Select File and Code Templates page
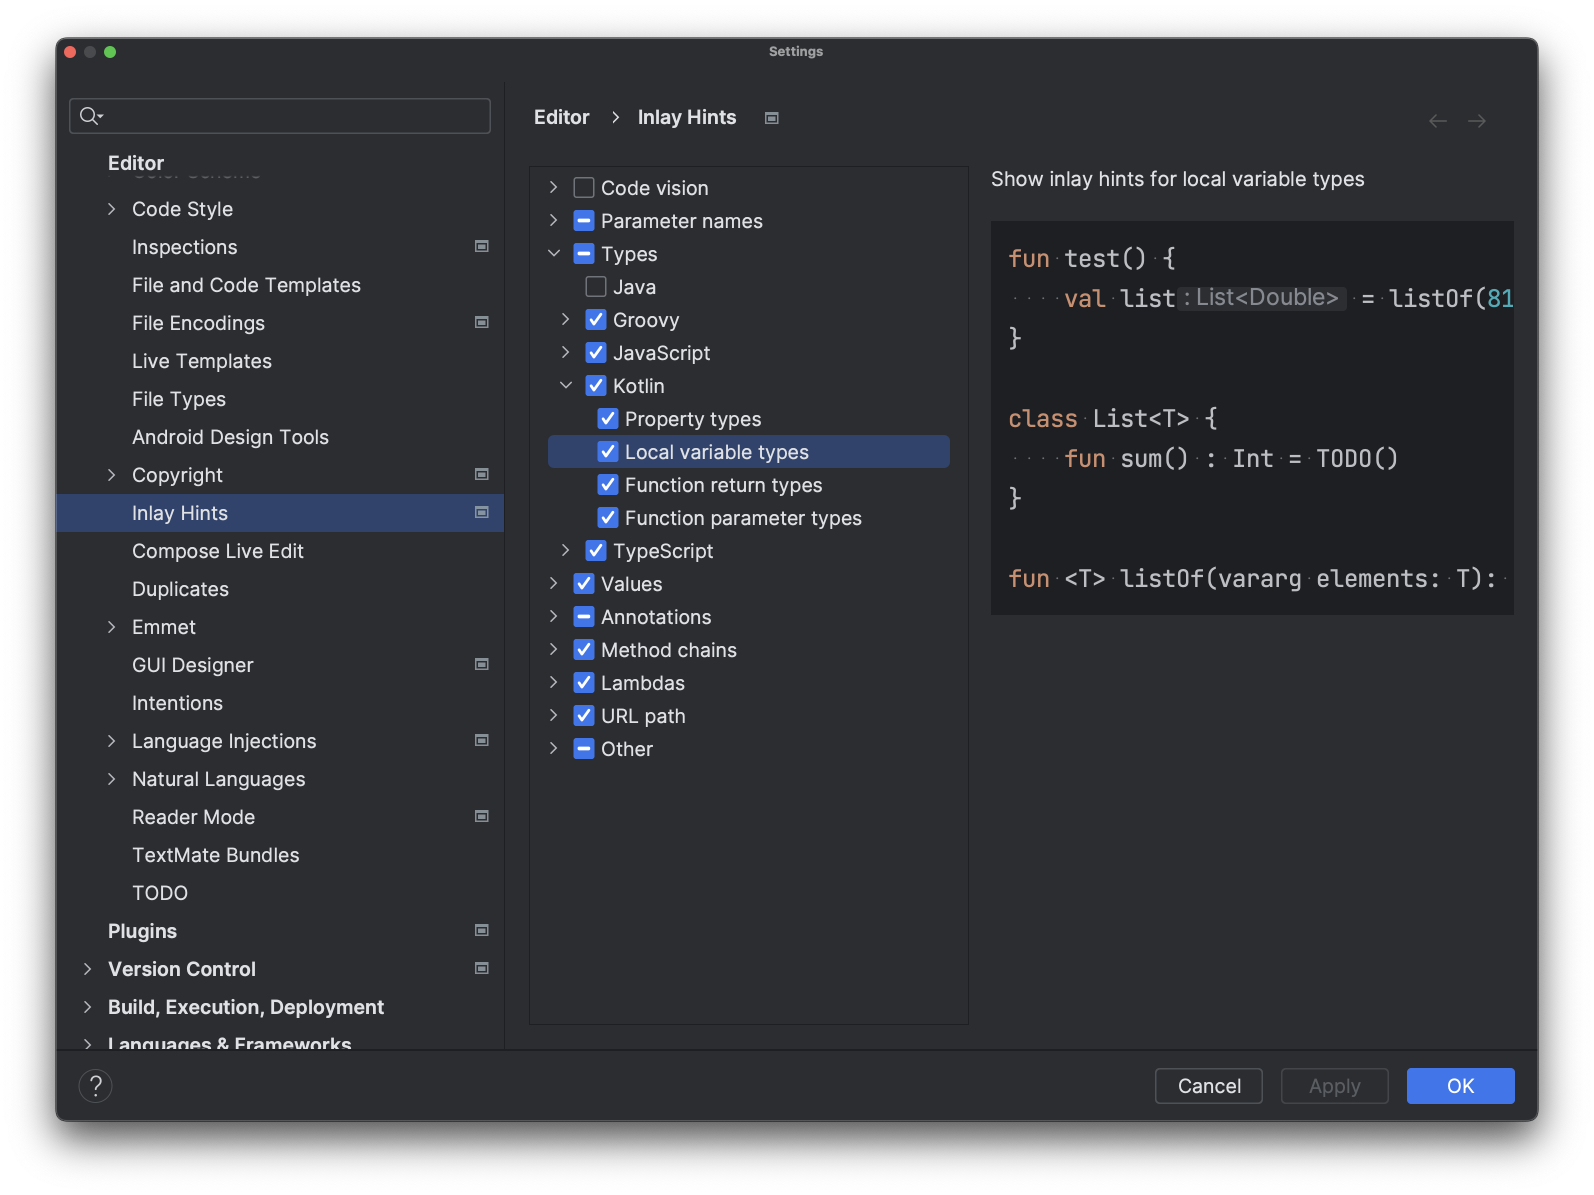 pos(246,285)
